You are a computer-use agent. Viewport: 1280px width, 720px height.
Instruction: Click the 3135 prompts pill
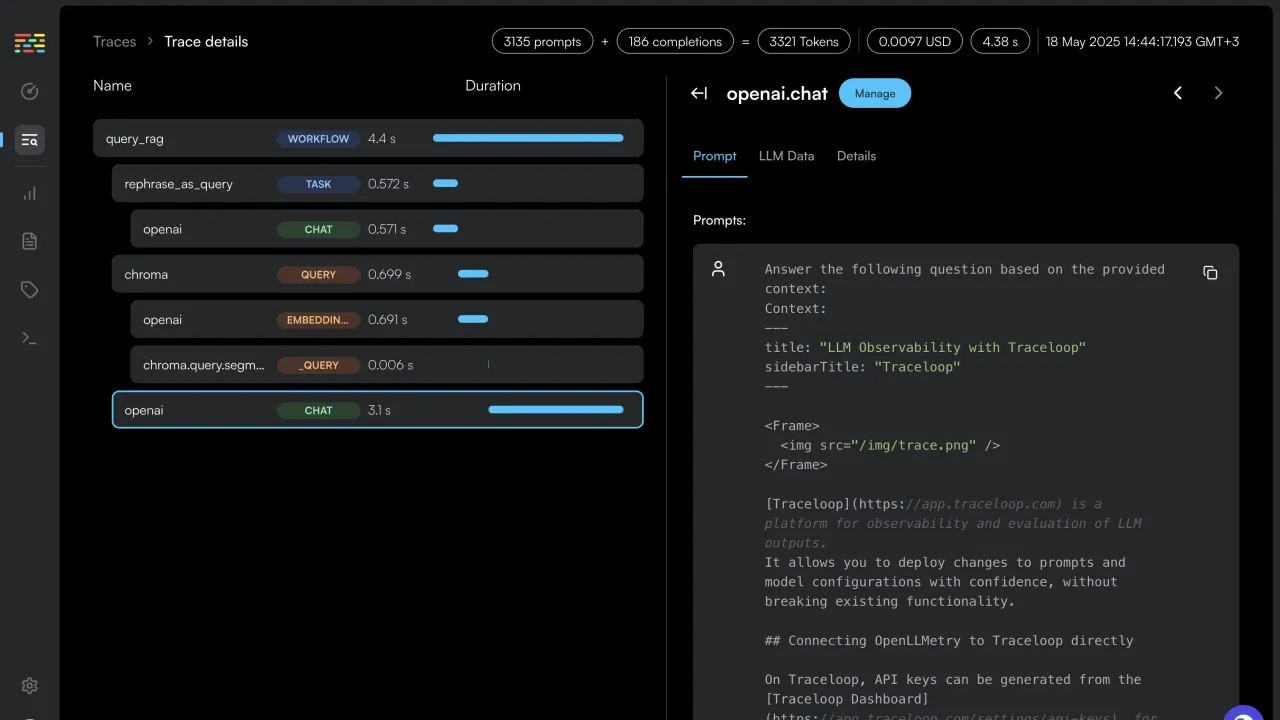tap(543, 41)
